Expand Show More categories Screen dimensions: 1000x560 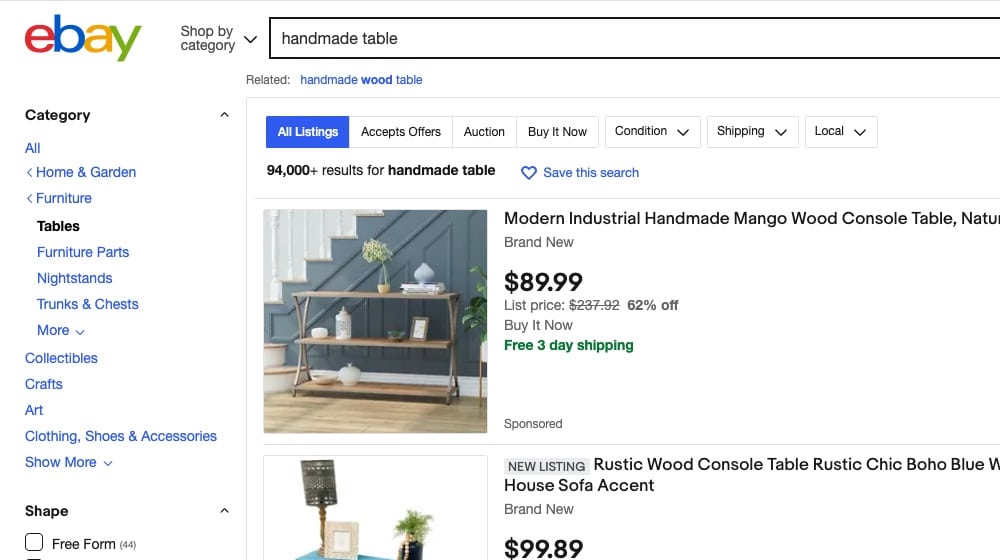tap(68, 462)
